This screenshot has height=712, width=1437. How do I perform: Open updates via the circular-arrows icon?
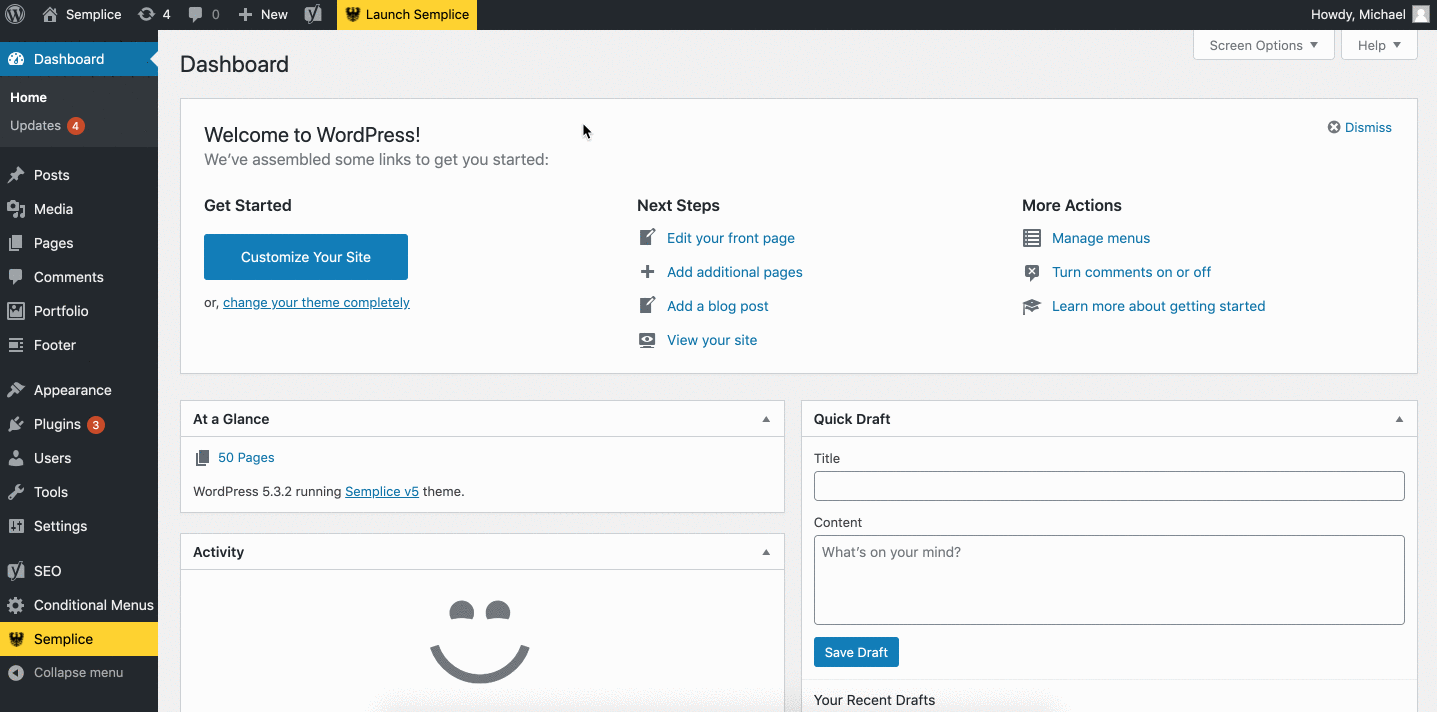146,14
